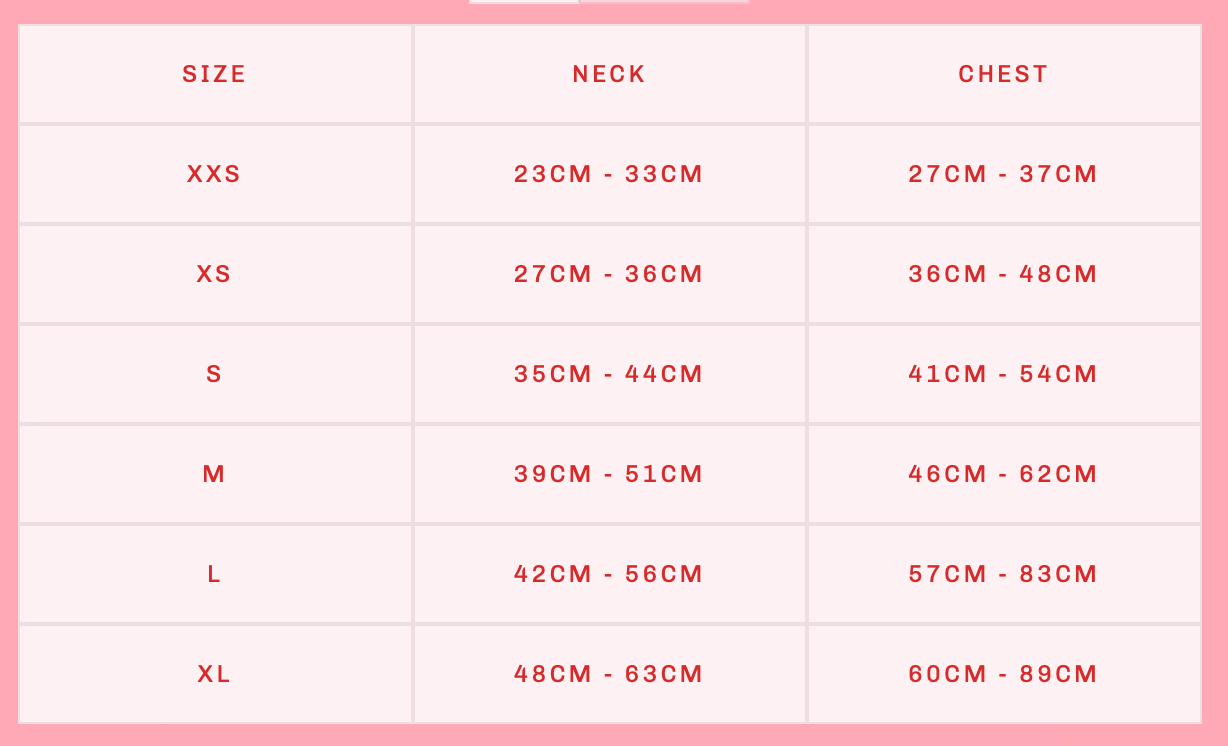The image size is (1228, 746).
Task: Select the XL size cell
Action: pos(214,674)
